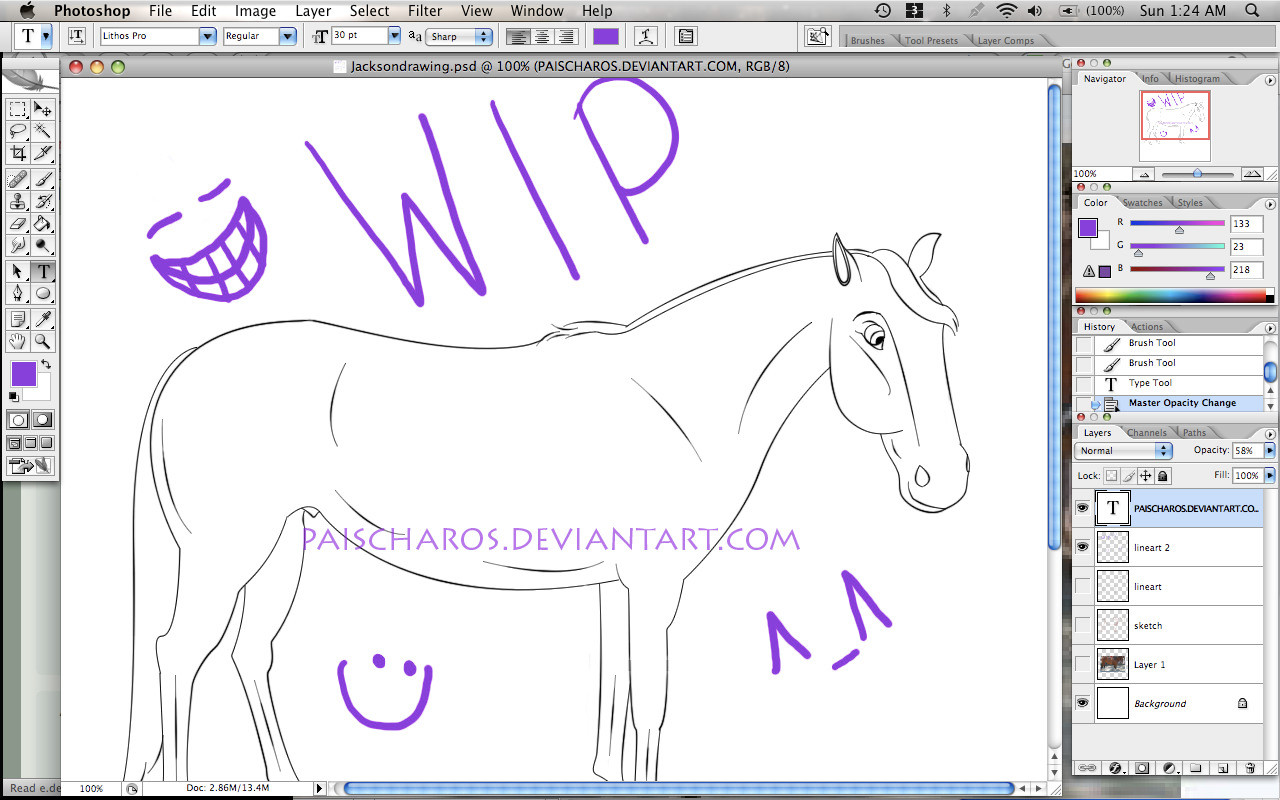
Task: Open the Regular font style dropdown
Action: (x=288, y=36)
